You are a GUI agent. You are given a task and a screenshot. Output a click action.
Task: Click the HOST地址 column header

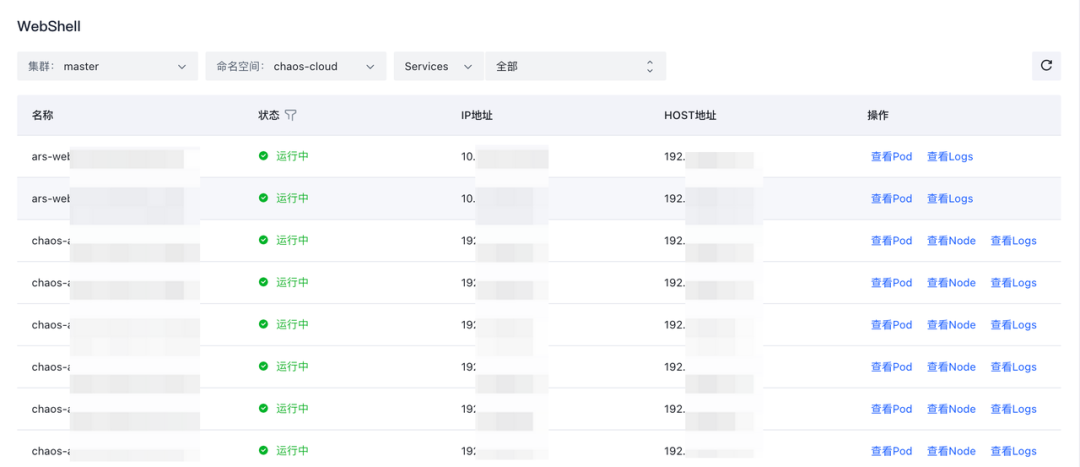690,115
